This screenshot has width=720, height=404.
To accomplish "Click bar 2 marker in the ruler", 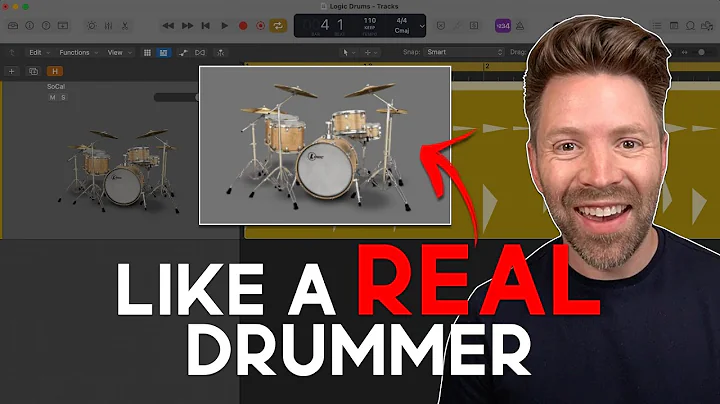I will click(487, 67).
